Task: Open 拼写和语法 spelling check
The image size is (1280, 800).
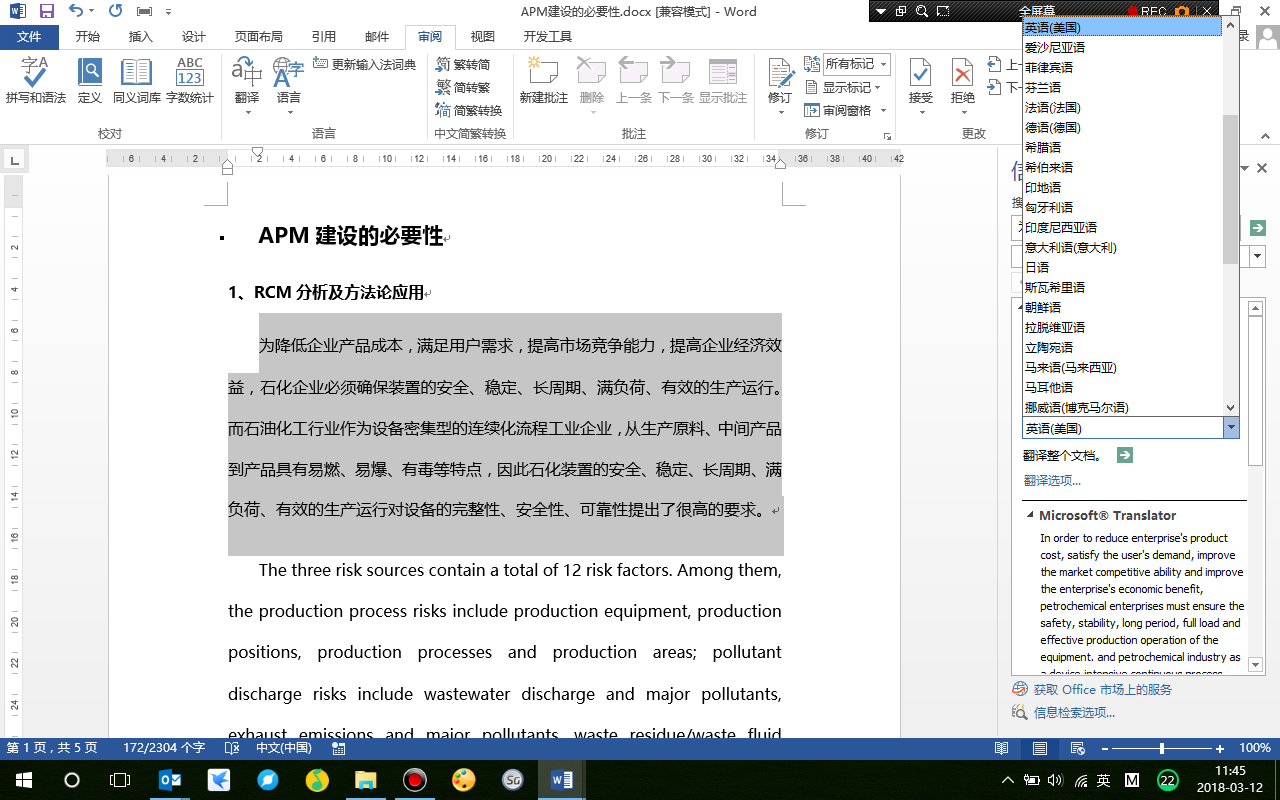Action: click(35, 81)
